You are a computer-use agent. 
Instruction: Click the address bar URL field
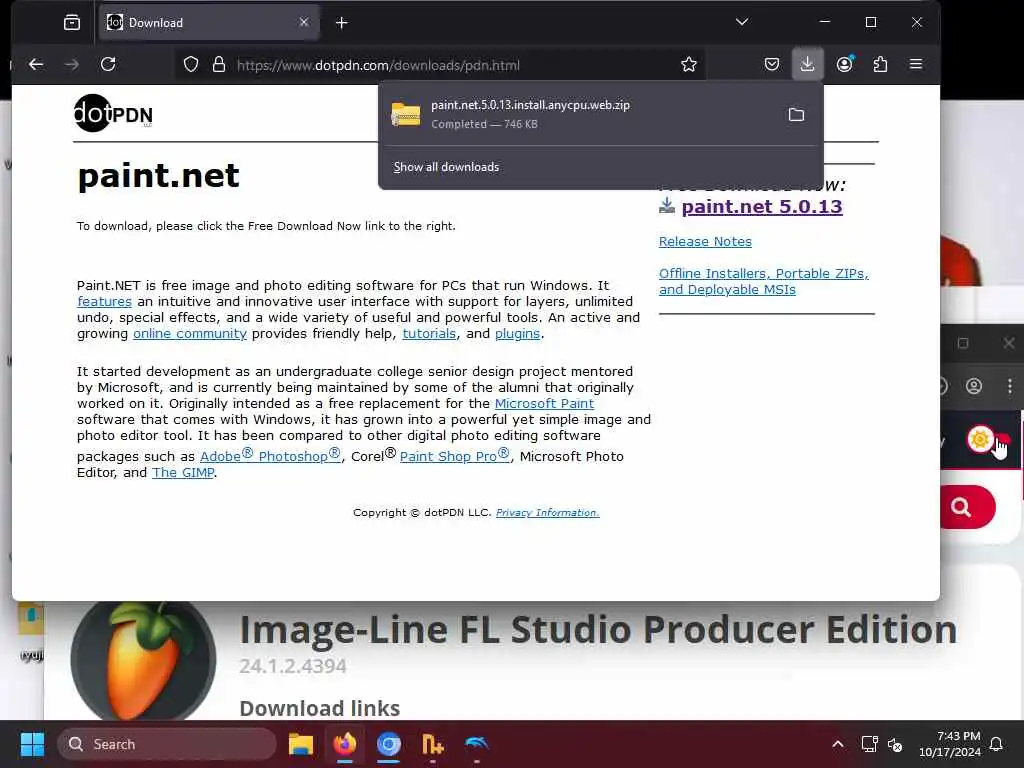[x=438, y=65]
